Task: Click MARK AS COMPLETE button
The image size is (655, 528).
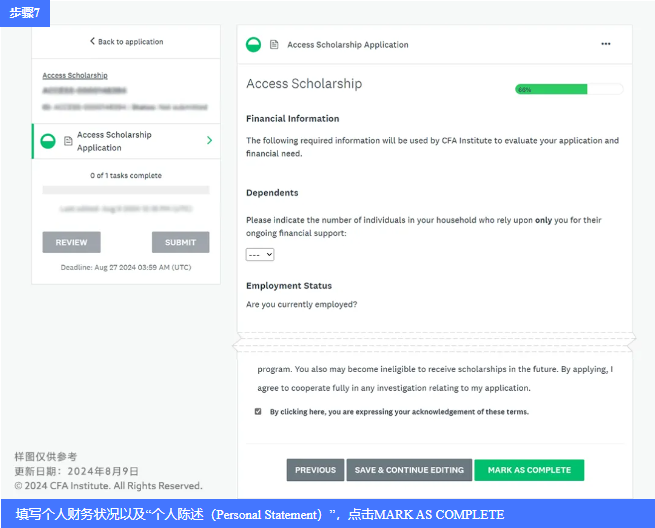Action: click(x=529, y=470)
